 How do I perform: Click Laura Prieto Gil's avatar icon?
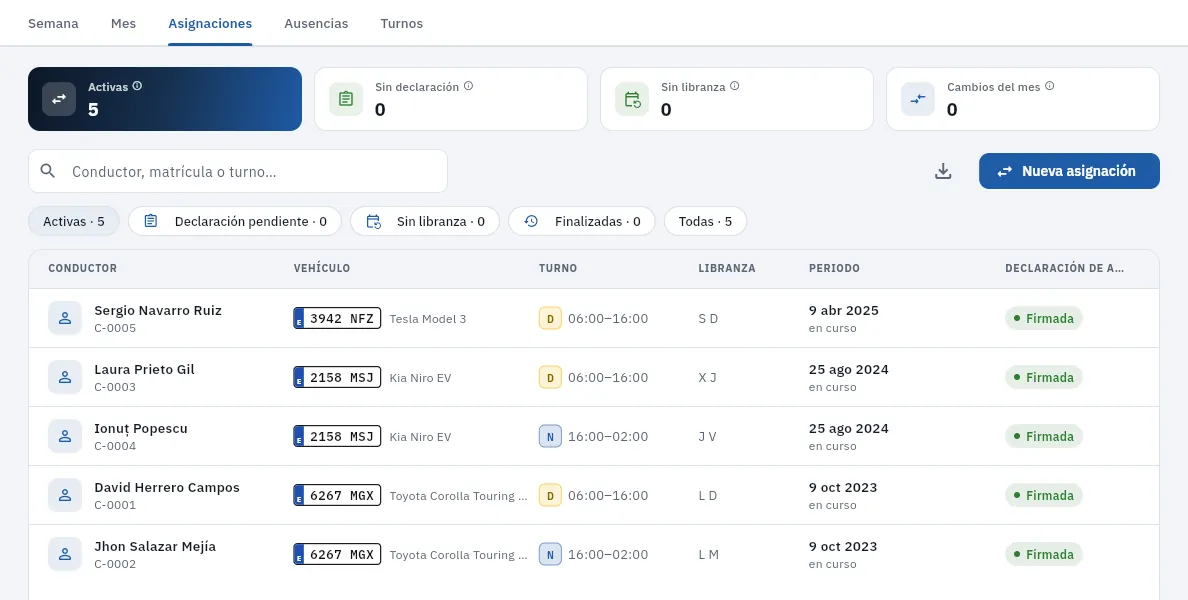pyautogui.click(x=65, y=377)
